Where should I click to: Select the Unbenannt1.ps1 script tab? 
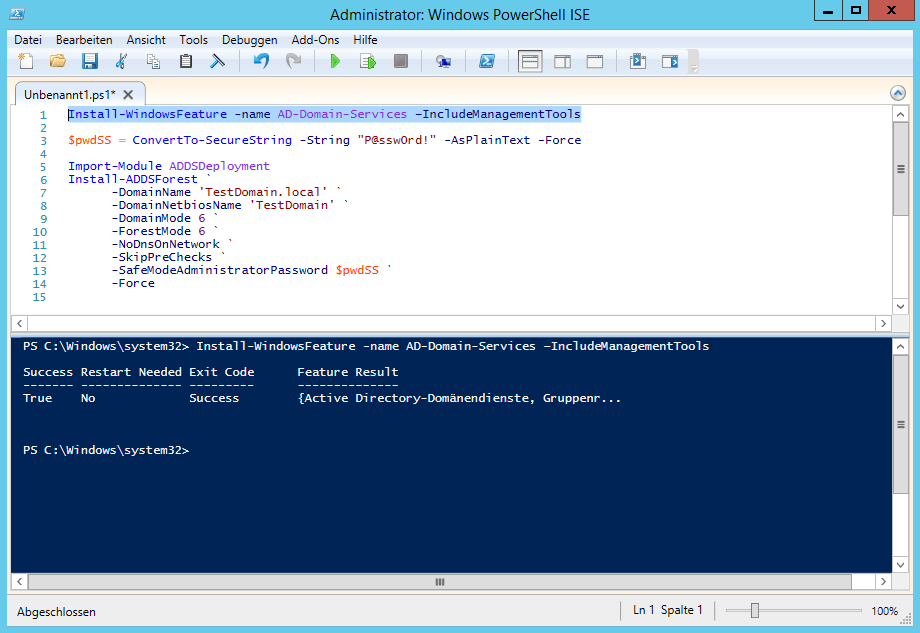(68, 93)
